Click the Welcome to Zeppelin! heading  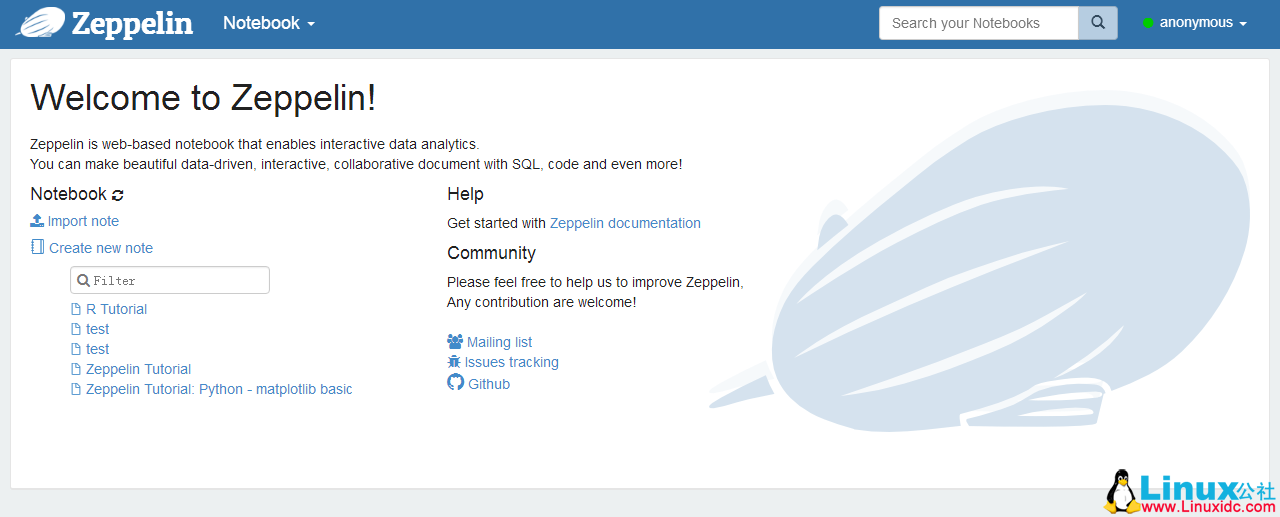[204, 97]
